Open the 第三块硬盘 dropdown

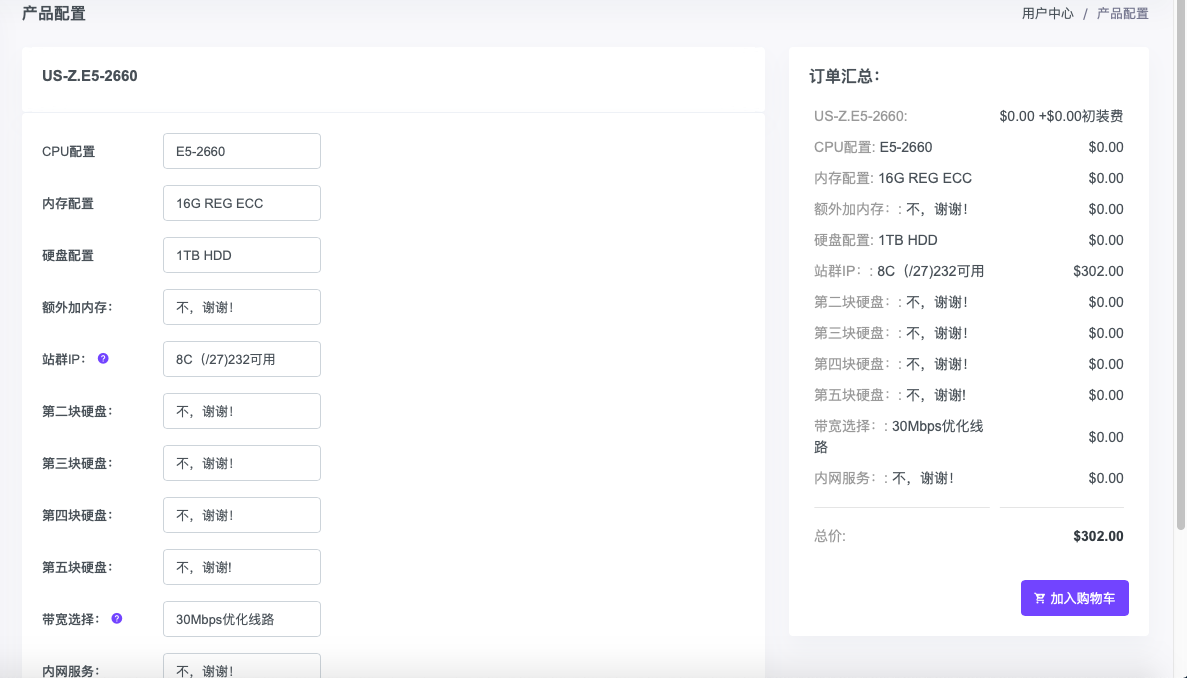point(241,463)
